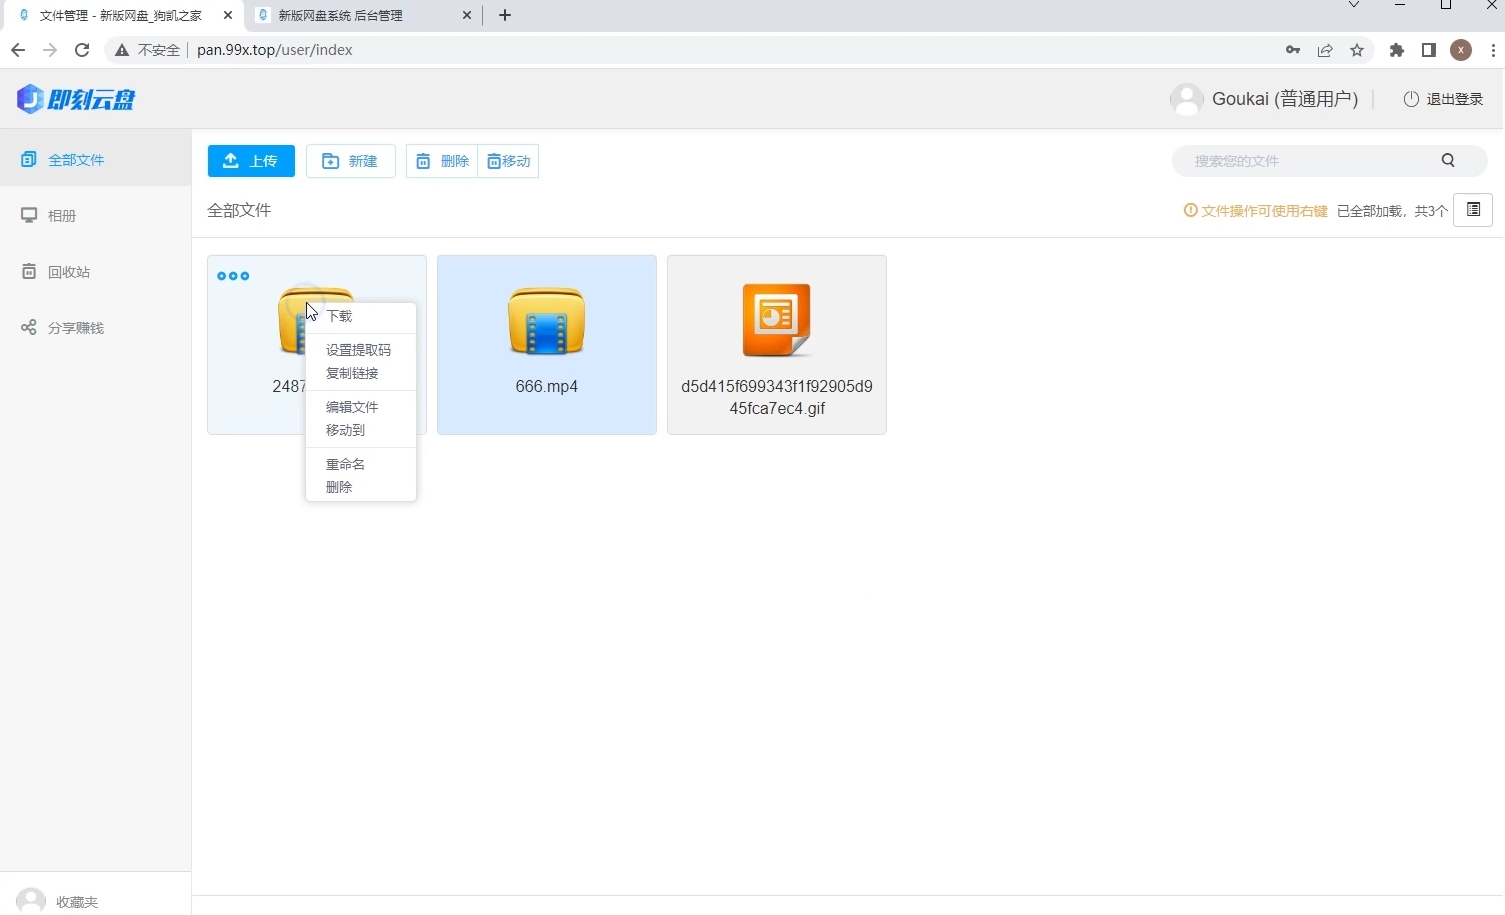
Task: Click the address bar URL
Action: pyautogui.click(x=275, y=50)
